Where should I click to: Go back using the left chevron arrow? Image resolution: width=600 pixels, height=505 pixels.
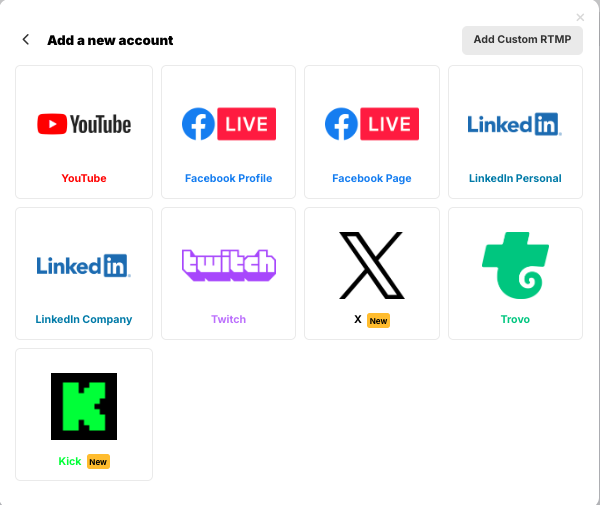pyautogui.click(x=26, y=39)
